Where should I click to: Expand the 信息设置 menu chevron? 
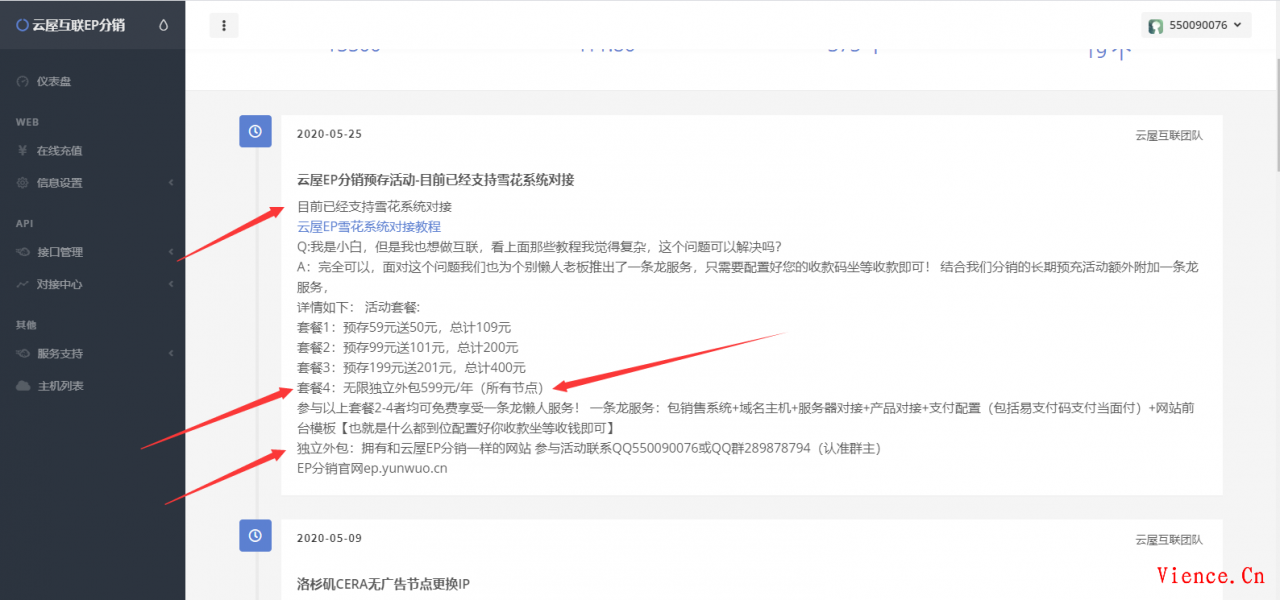tap(170, 183)
